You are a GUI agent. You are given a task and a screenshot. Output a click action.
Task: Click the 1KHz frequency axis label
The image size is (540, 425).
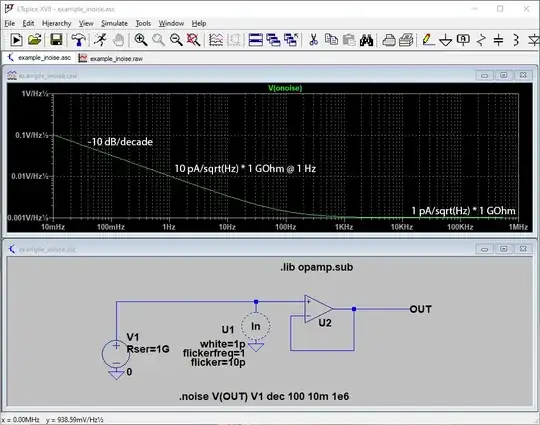(344, 227)
